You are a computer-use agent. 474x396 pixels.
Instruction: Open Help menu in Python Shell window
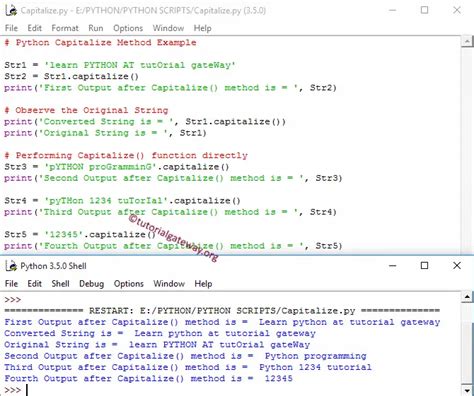point(203,284)
